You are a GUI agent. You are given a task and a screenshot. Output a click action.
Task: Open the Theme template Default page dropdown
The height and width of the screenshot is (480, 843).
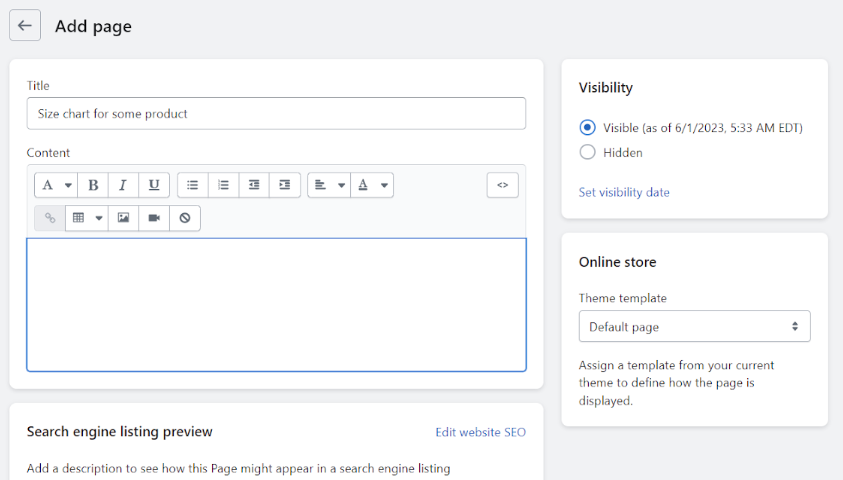click(694, 326)
